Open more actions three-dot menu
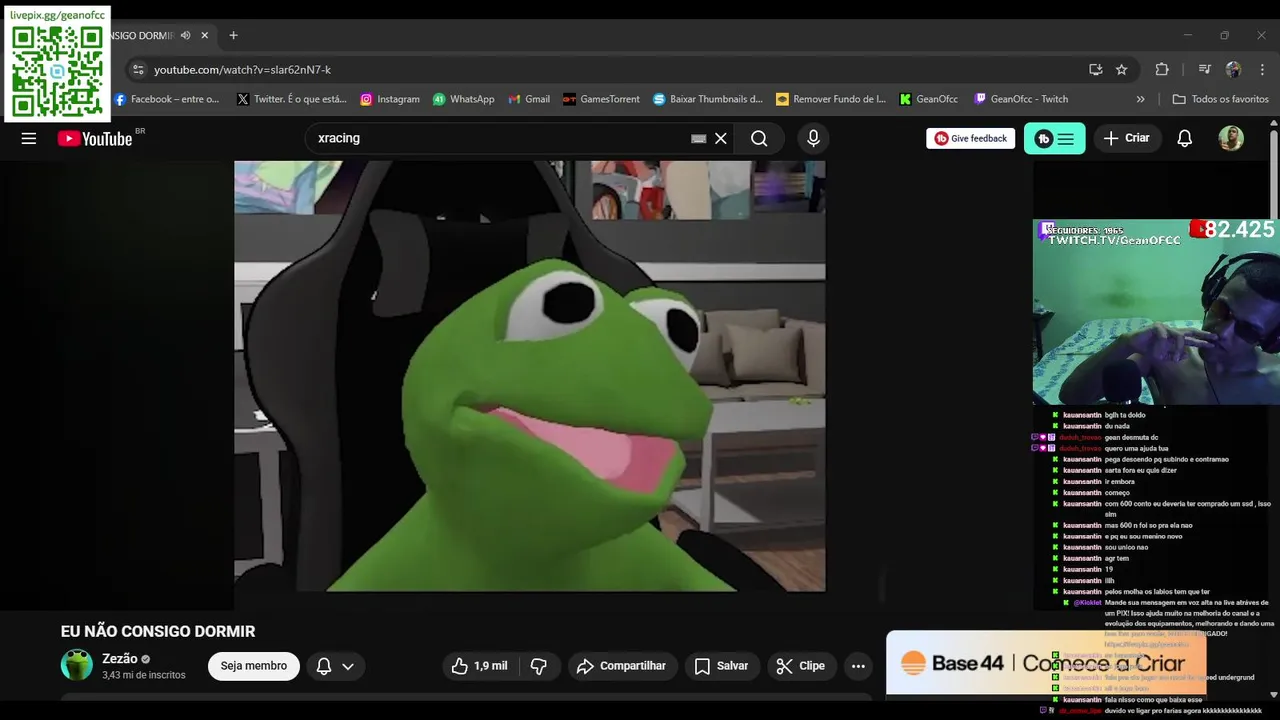The width and height of the screenshot is (1280, 720). click(x=858, y=666)
